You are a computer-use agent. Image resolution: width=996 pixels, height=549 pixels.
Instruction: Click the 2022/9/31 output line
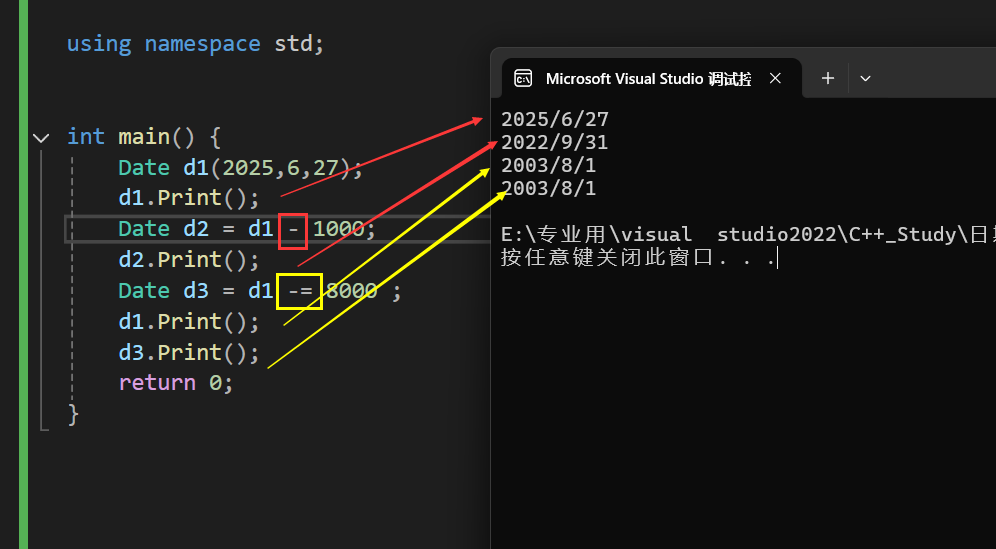pos(555,143)
